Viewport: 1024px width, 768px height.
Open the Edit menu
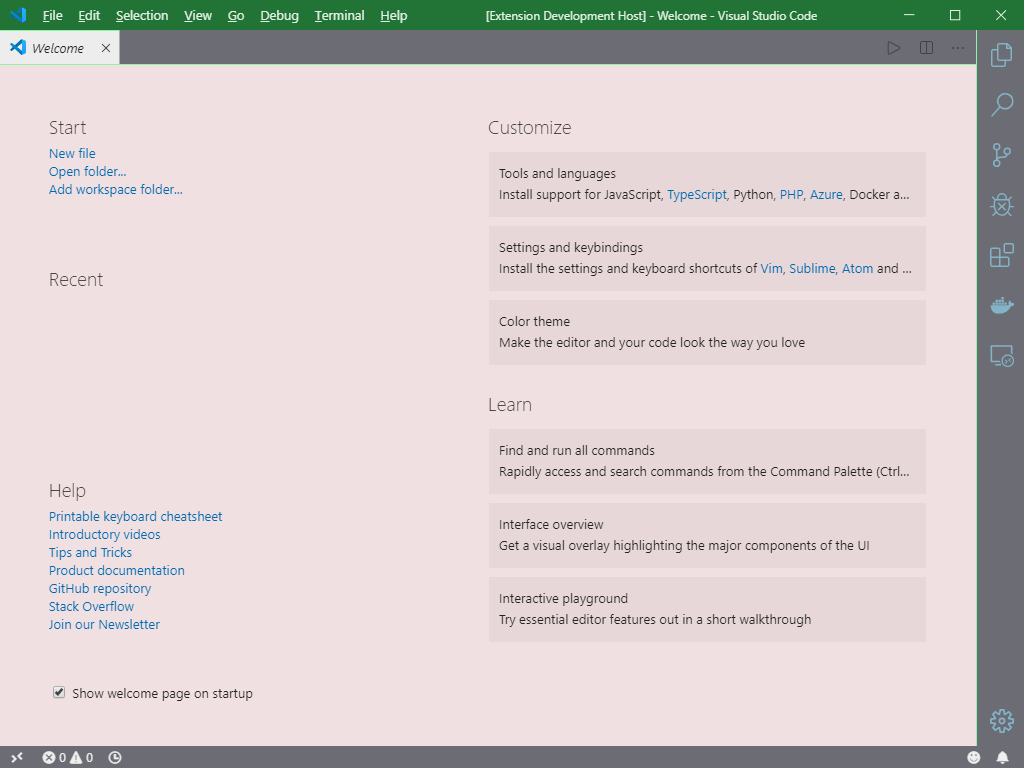pos(89,15)
